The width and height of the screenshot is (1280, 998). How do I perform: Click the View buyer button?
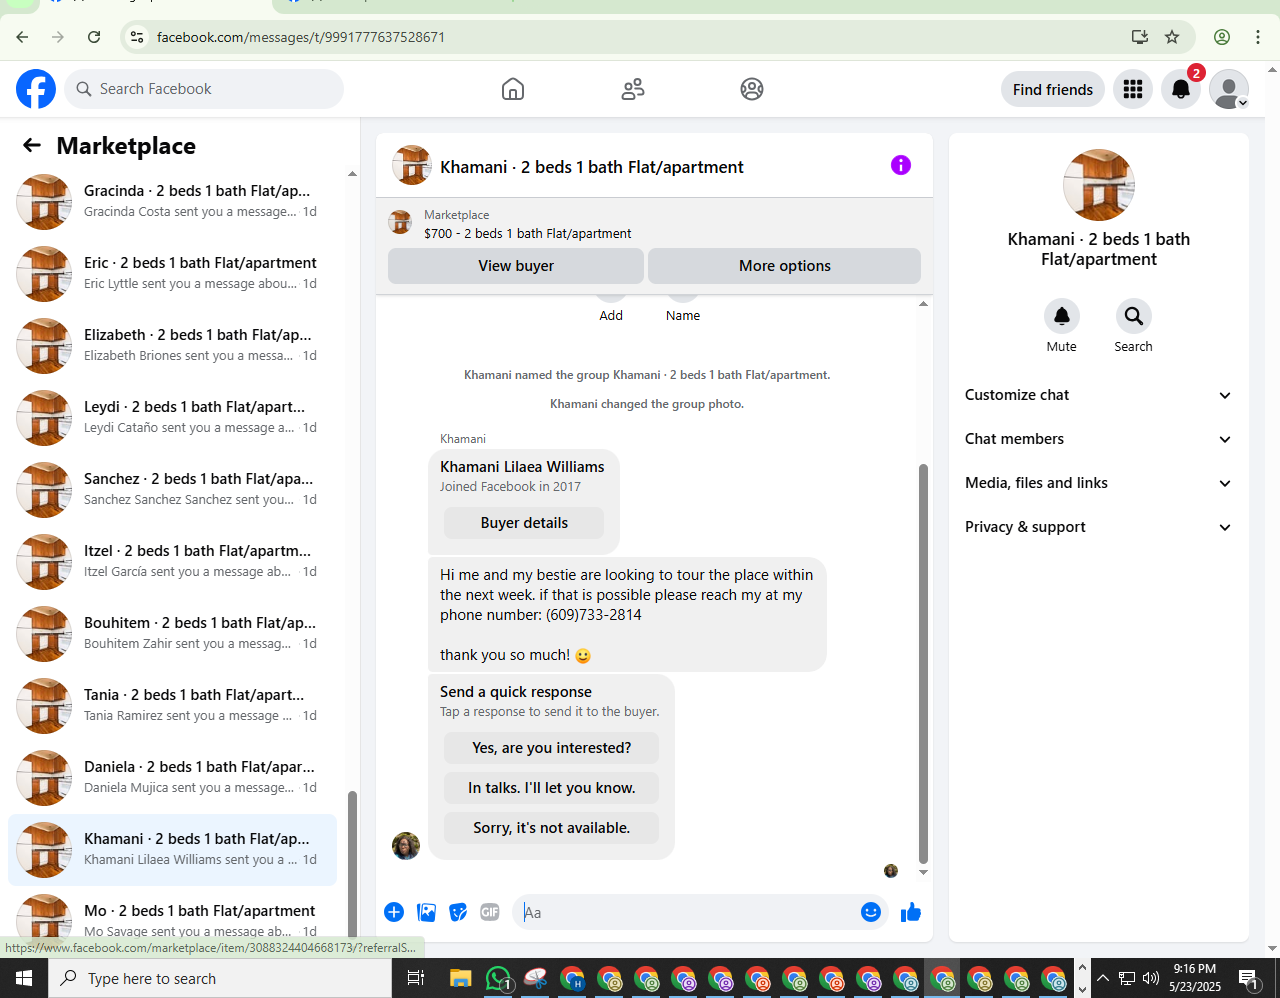[516, 266]
